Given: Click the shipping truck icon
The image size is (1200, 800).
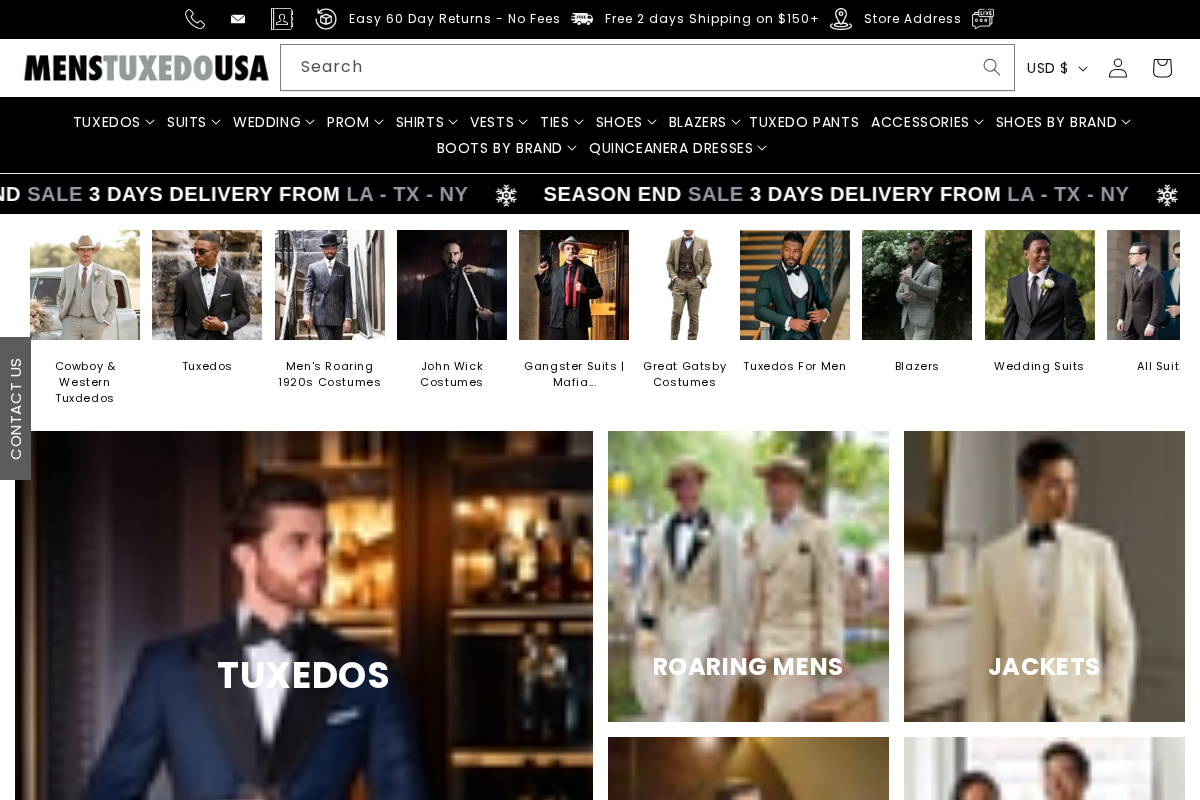Looking at the screenshot, I should [x=581, y=19].
